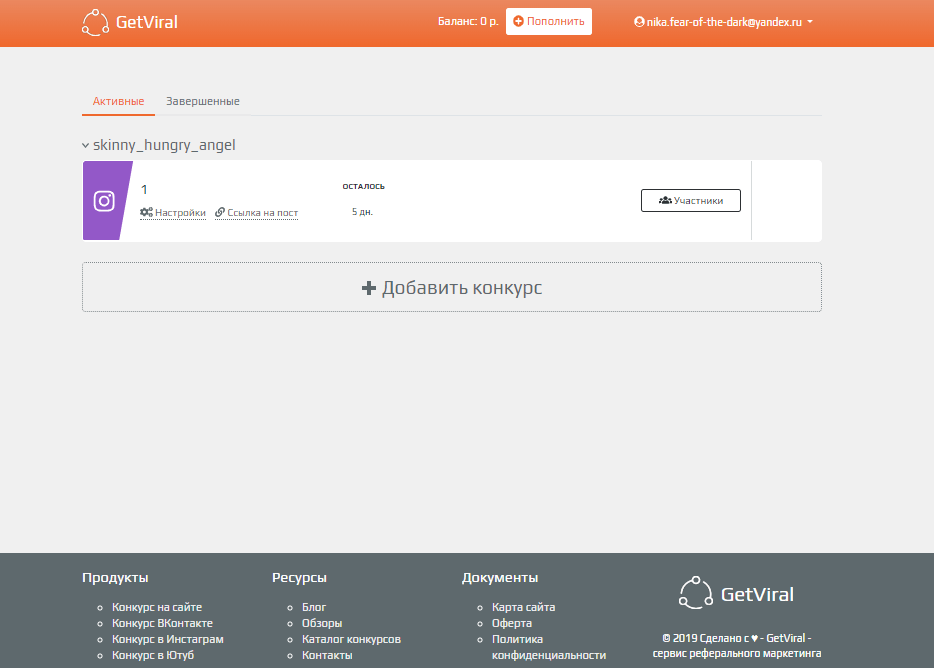This screenshot has height=668, width=934.
Task: Click the gears icon beside Настройки
Action: click(x=146, y=212)
